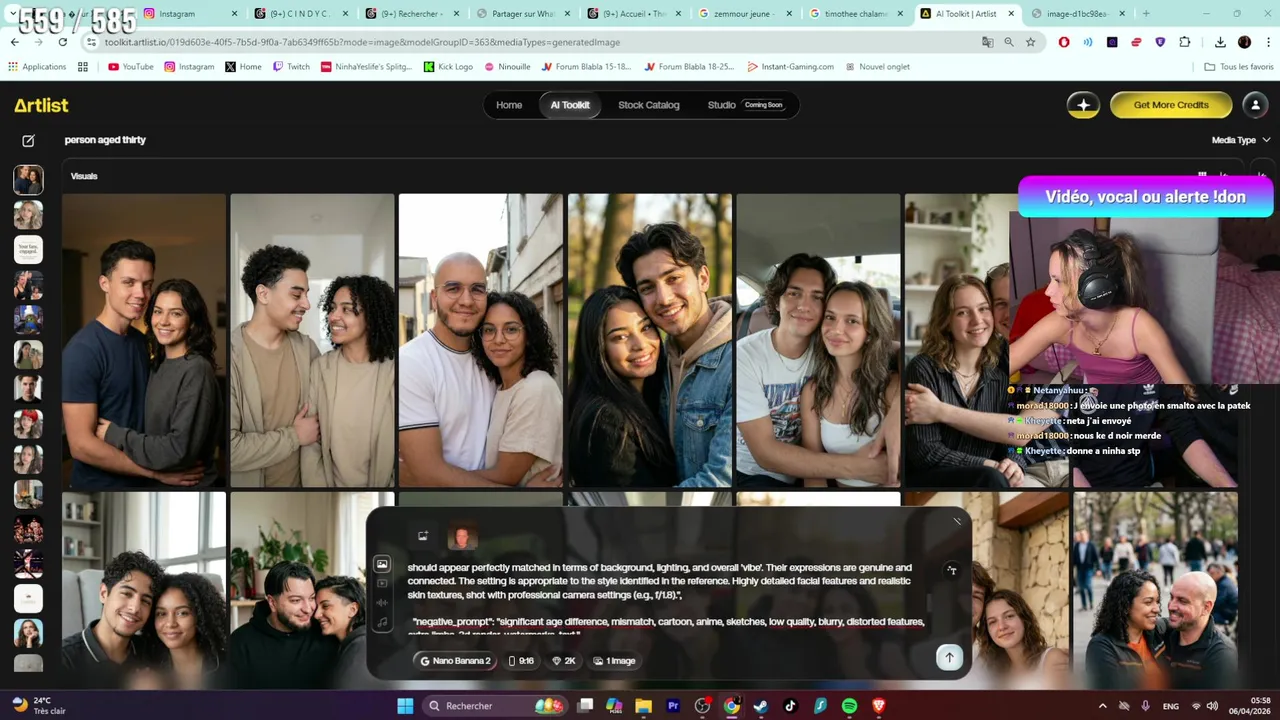The height and width of the screenshot is (720, 1280).
Task: Open Steam from the Windows taskbar
Action: click(x=761, y=706)
